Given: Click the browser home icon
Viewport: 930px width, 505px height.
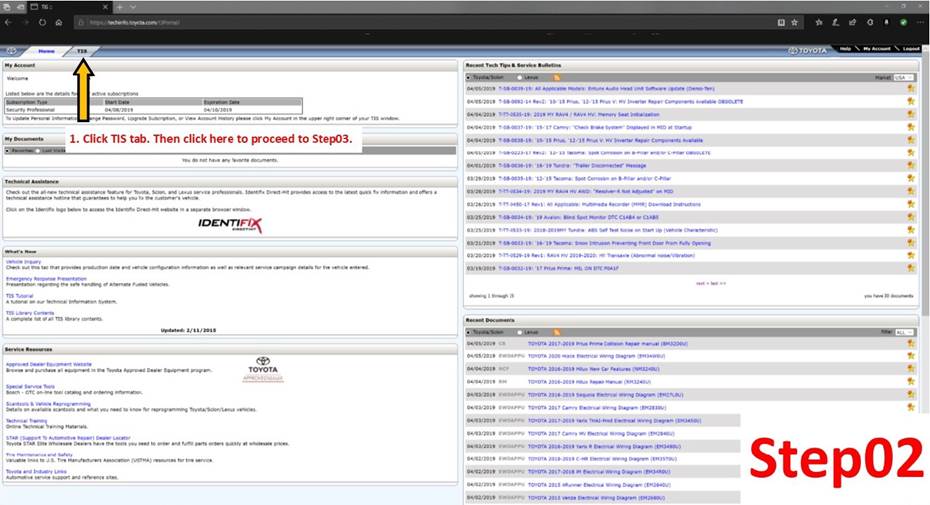Looking at the screenshot, I should [x=59, y=23].
